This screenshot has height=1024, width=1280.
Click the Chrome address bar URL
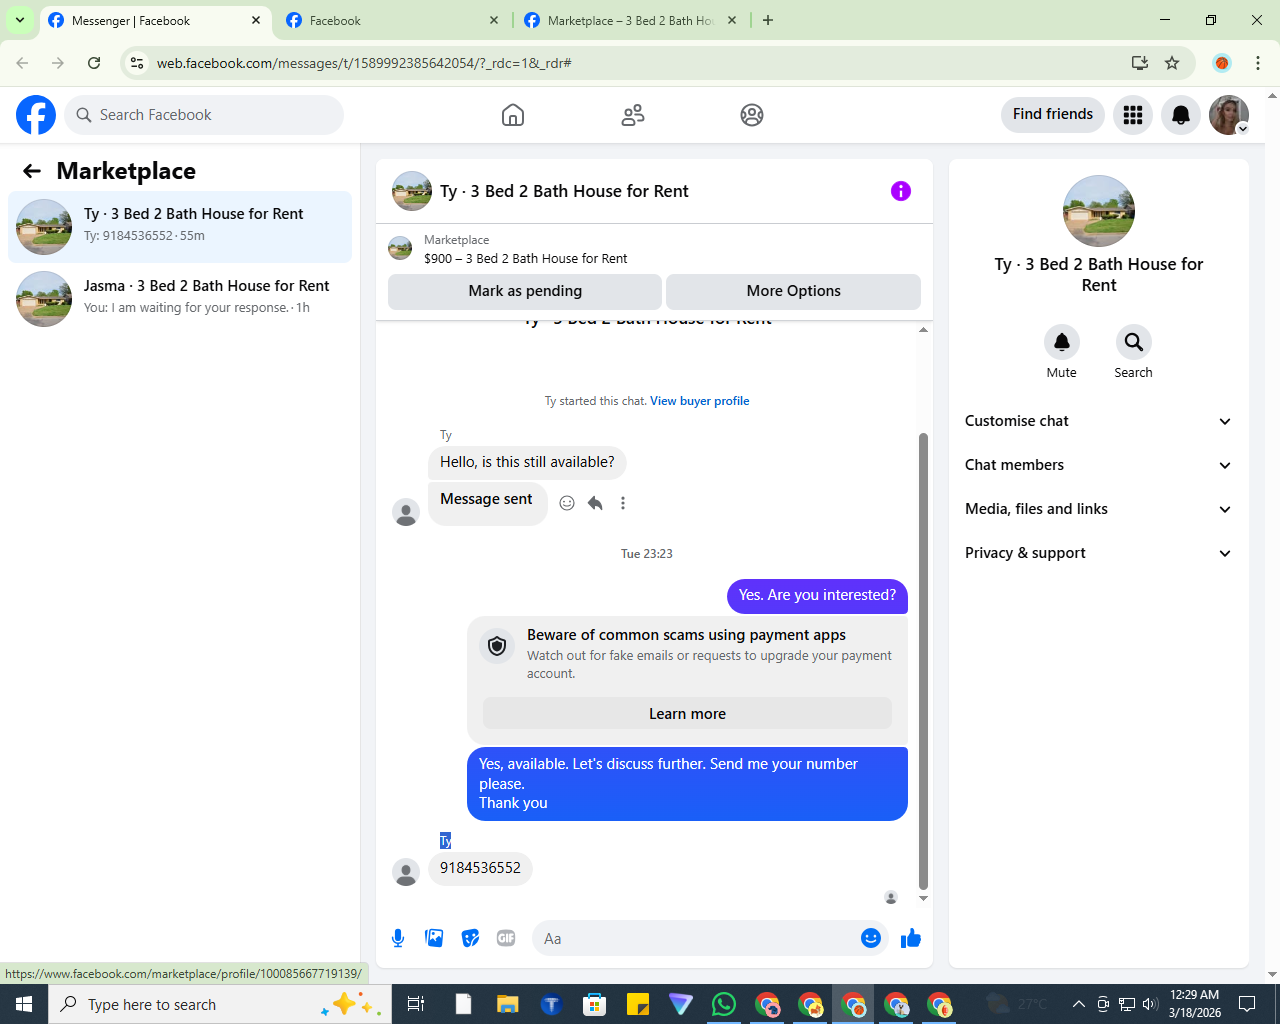[364, 63]
